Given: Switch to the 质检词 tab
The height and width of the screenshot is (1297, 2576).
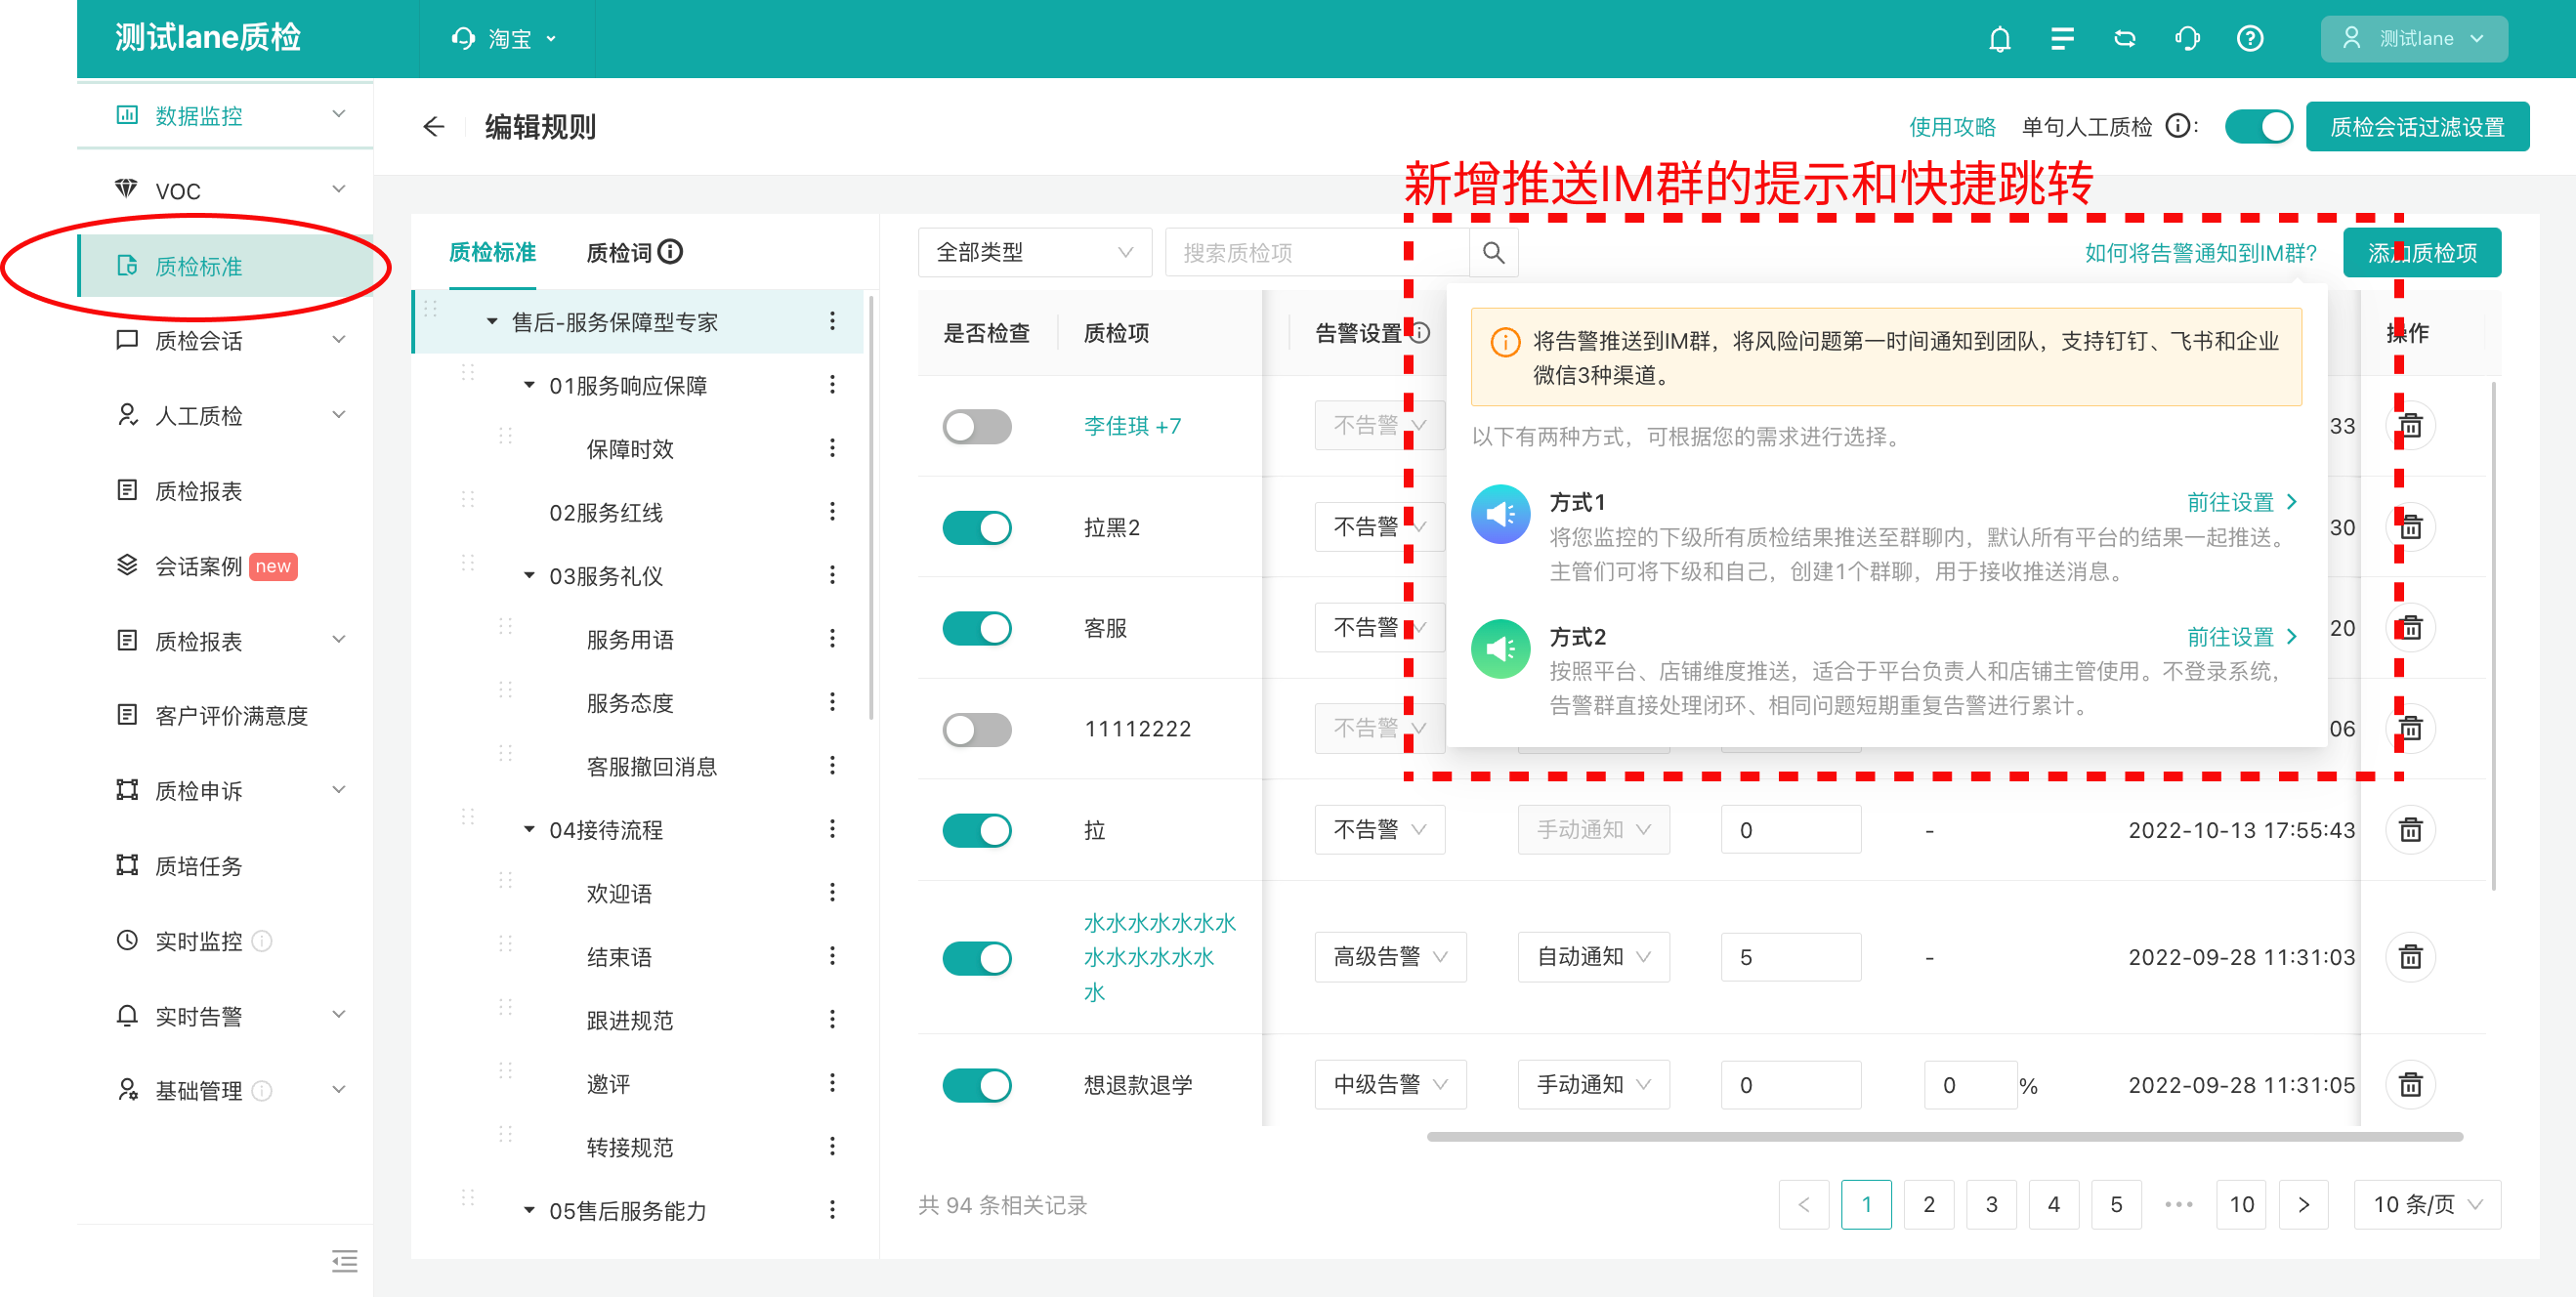Looking at the screenshot, I should coord(618,252).
